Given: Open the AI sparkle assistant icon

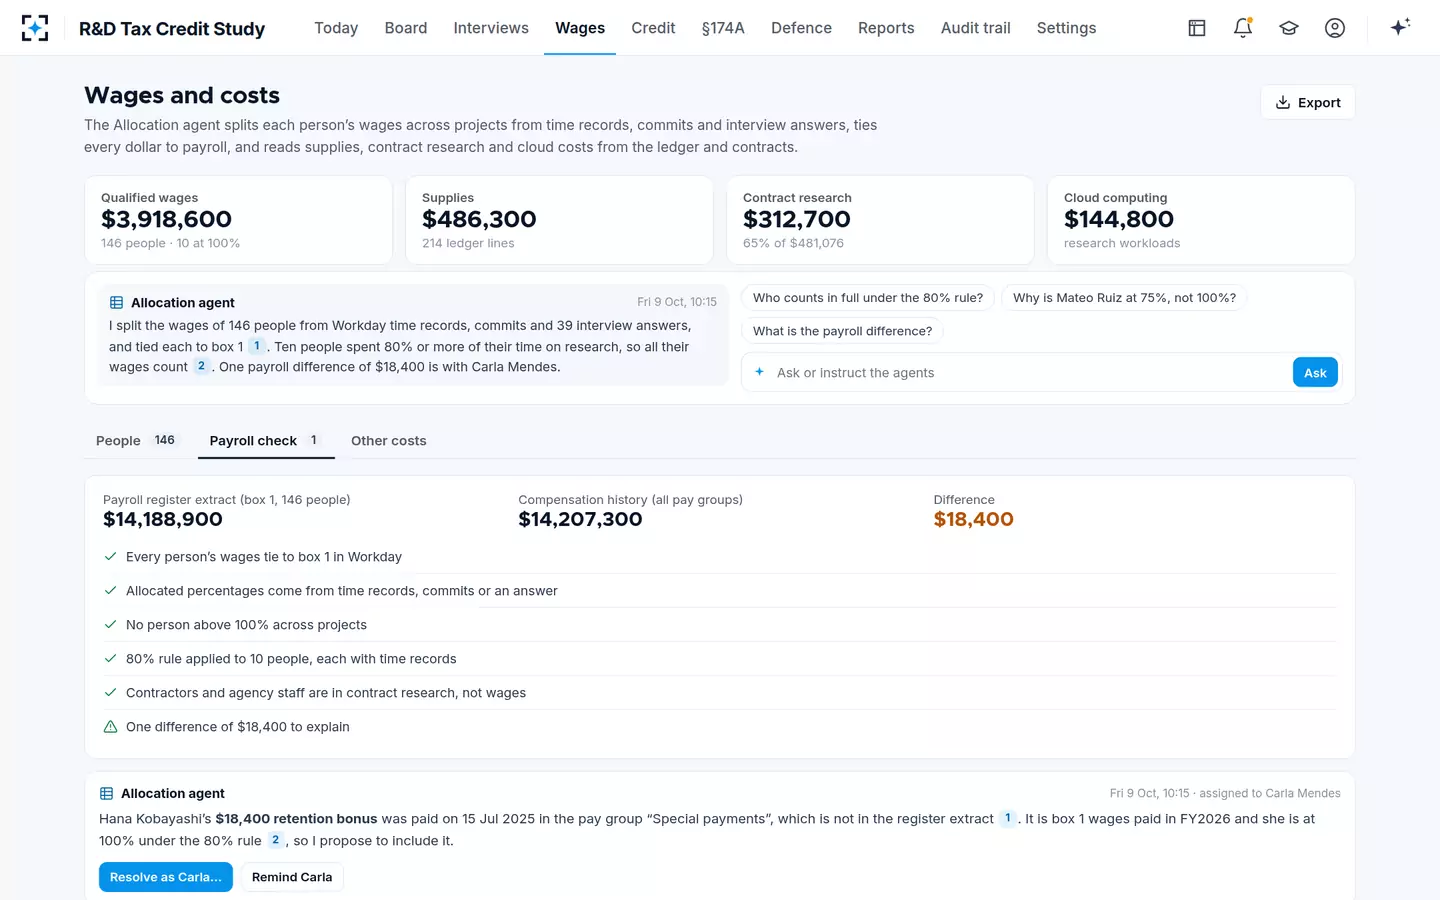Looking at the screenshot, I should click(1400, 27).
